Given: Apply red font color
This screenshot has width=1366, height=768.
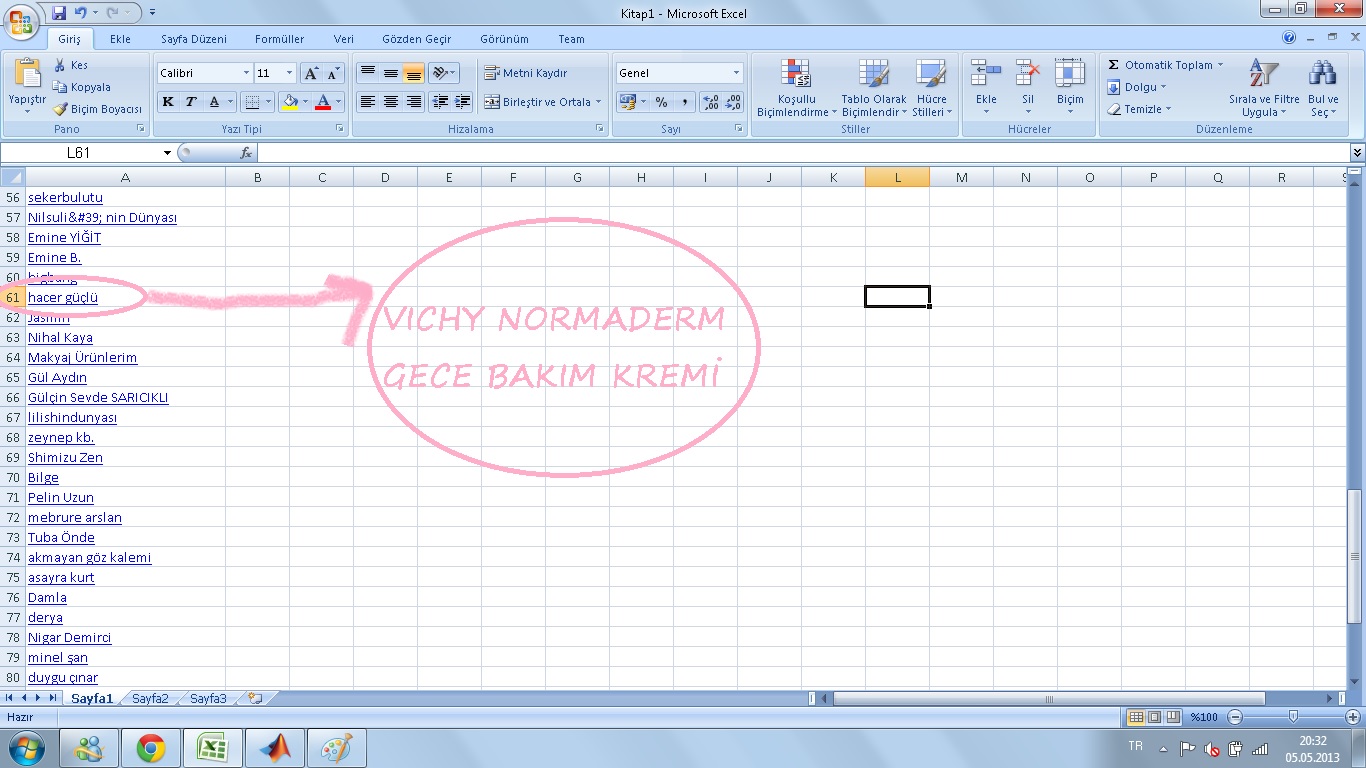Looking at the screenshot, I should tap(322, 102).
